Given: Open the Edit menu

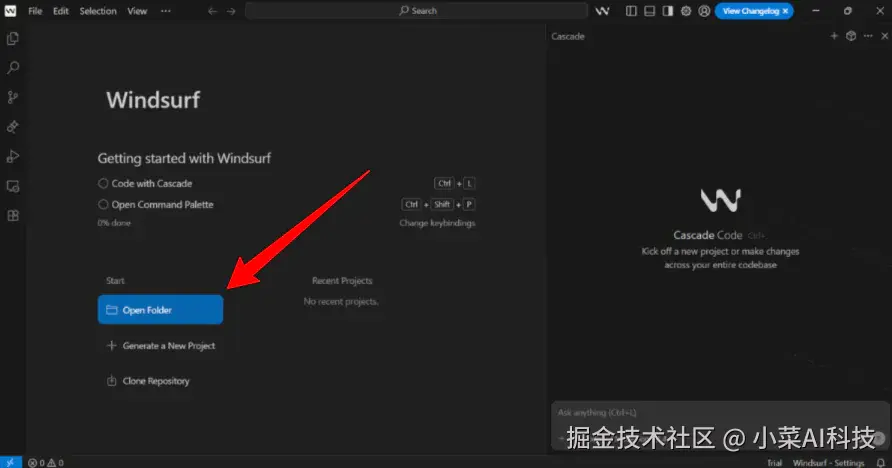Looking at the screenshot, I should tap(61, 11).
